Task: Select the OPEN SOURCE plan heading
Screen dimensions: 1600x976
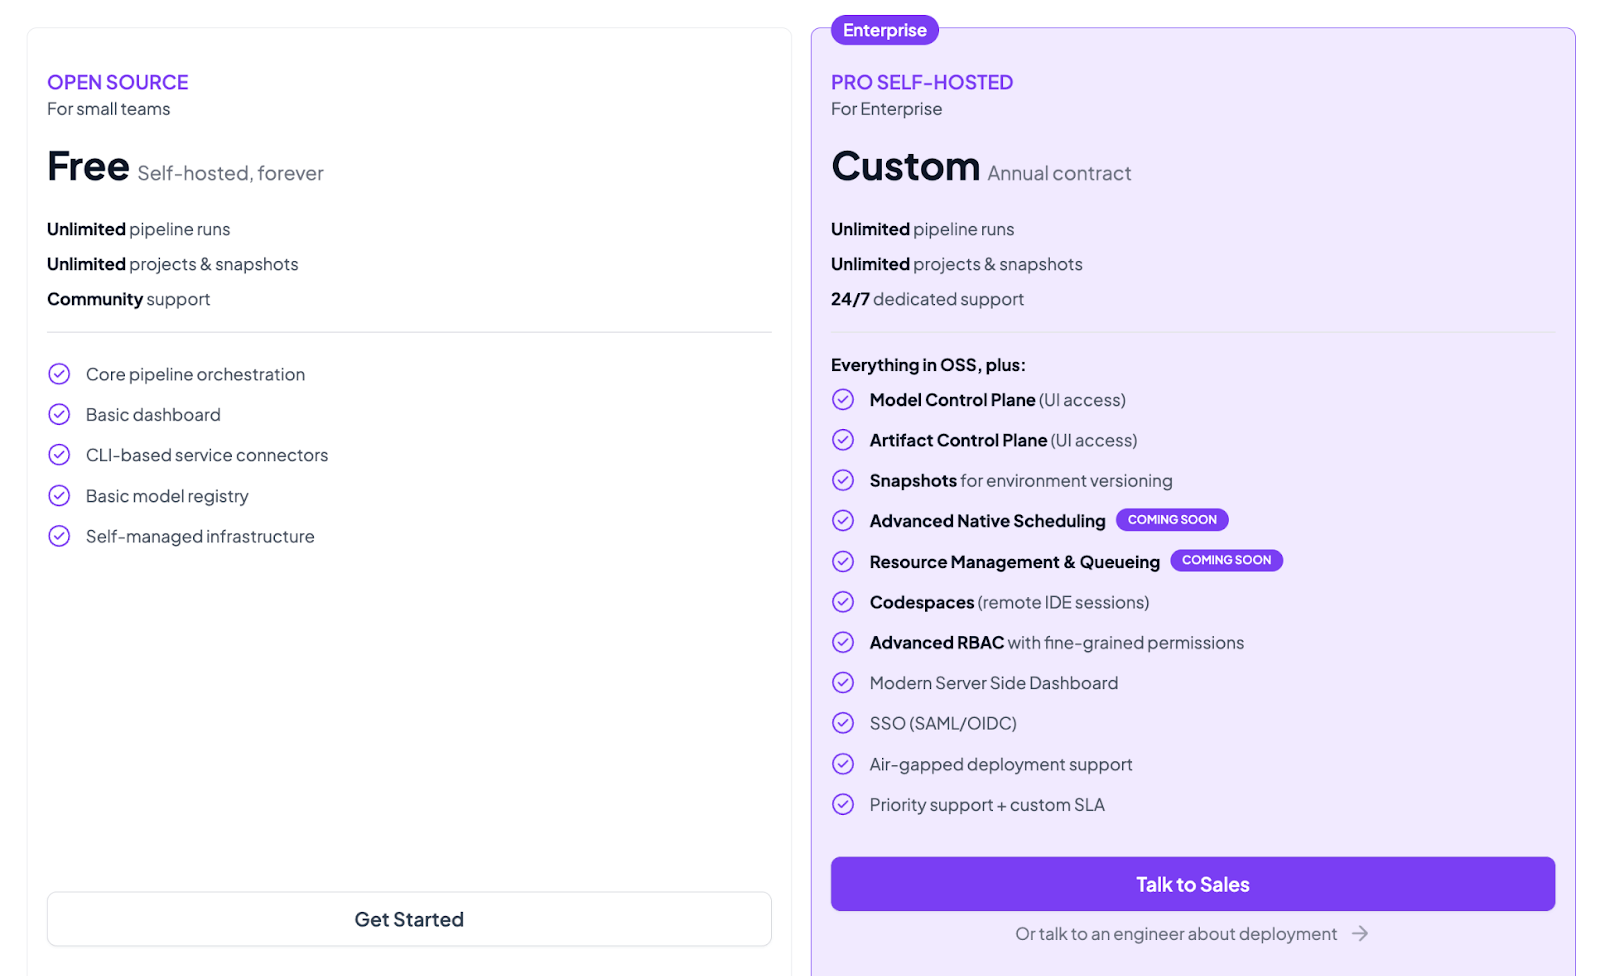Action: pyautogui.click(x=118, y=82)
